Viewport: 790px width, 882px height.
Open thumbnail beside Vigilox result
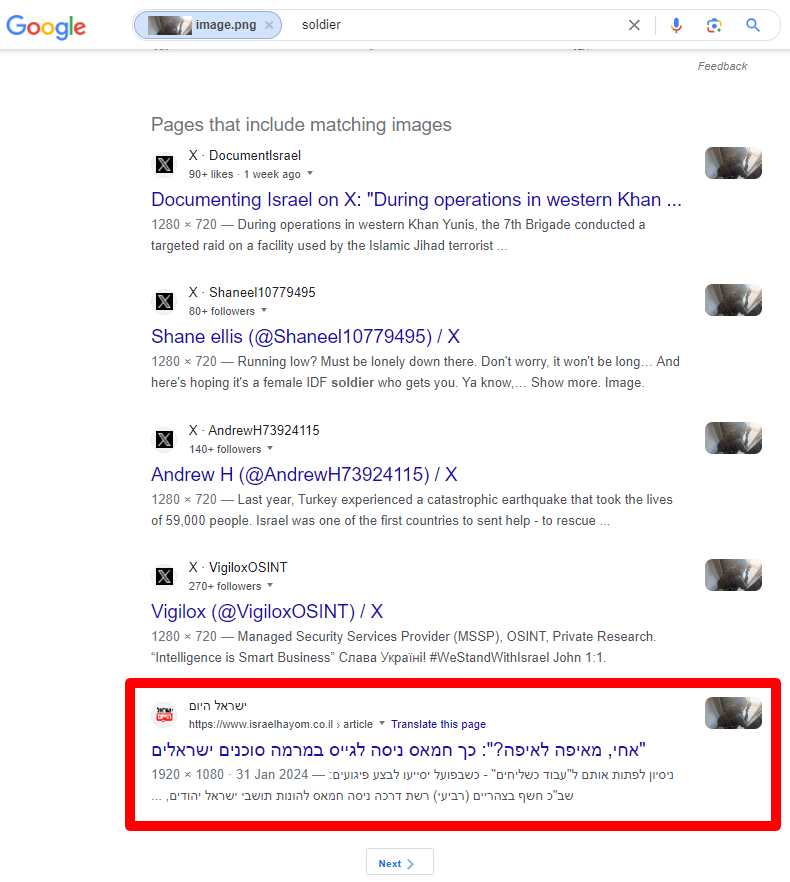pyautogui.click(x=733, y=575)
